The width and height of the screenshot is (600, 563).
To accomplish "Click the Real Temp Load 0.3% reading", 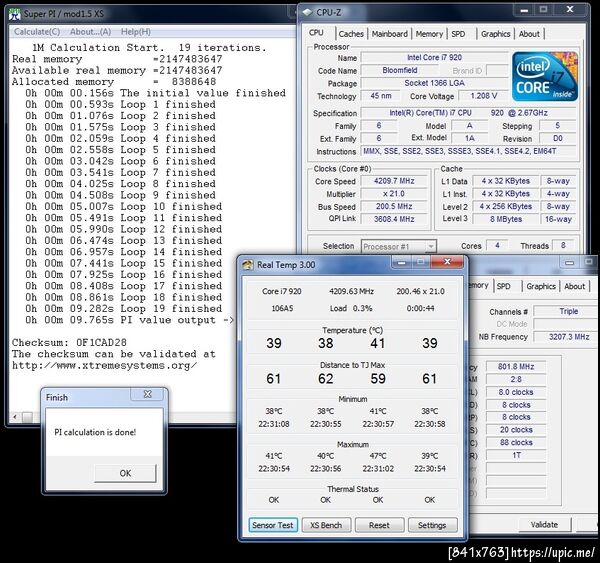I will click(x=351, y=308).
